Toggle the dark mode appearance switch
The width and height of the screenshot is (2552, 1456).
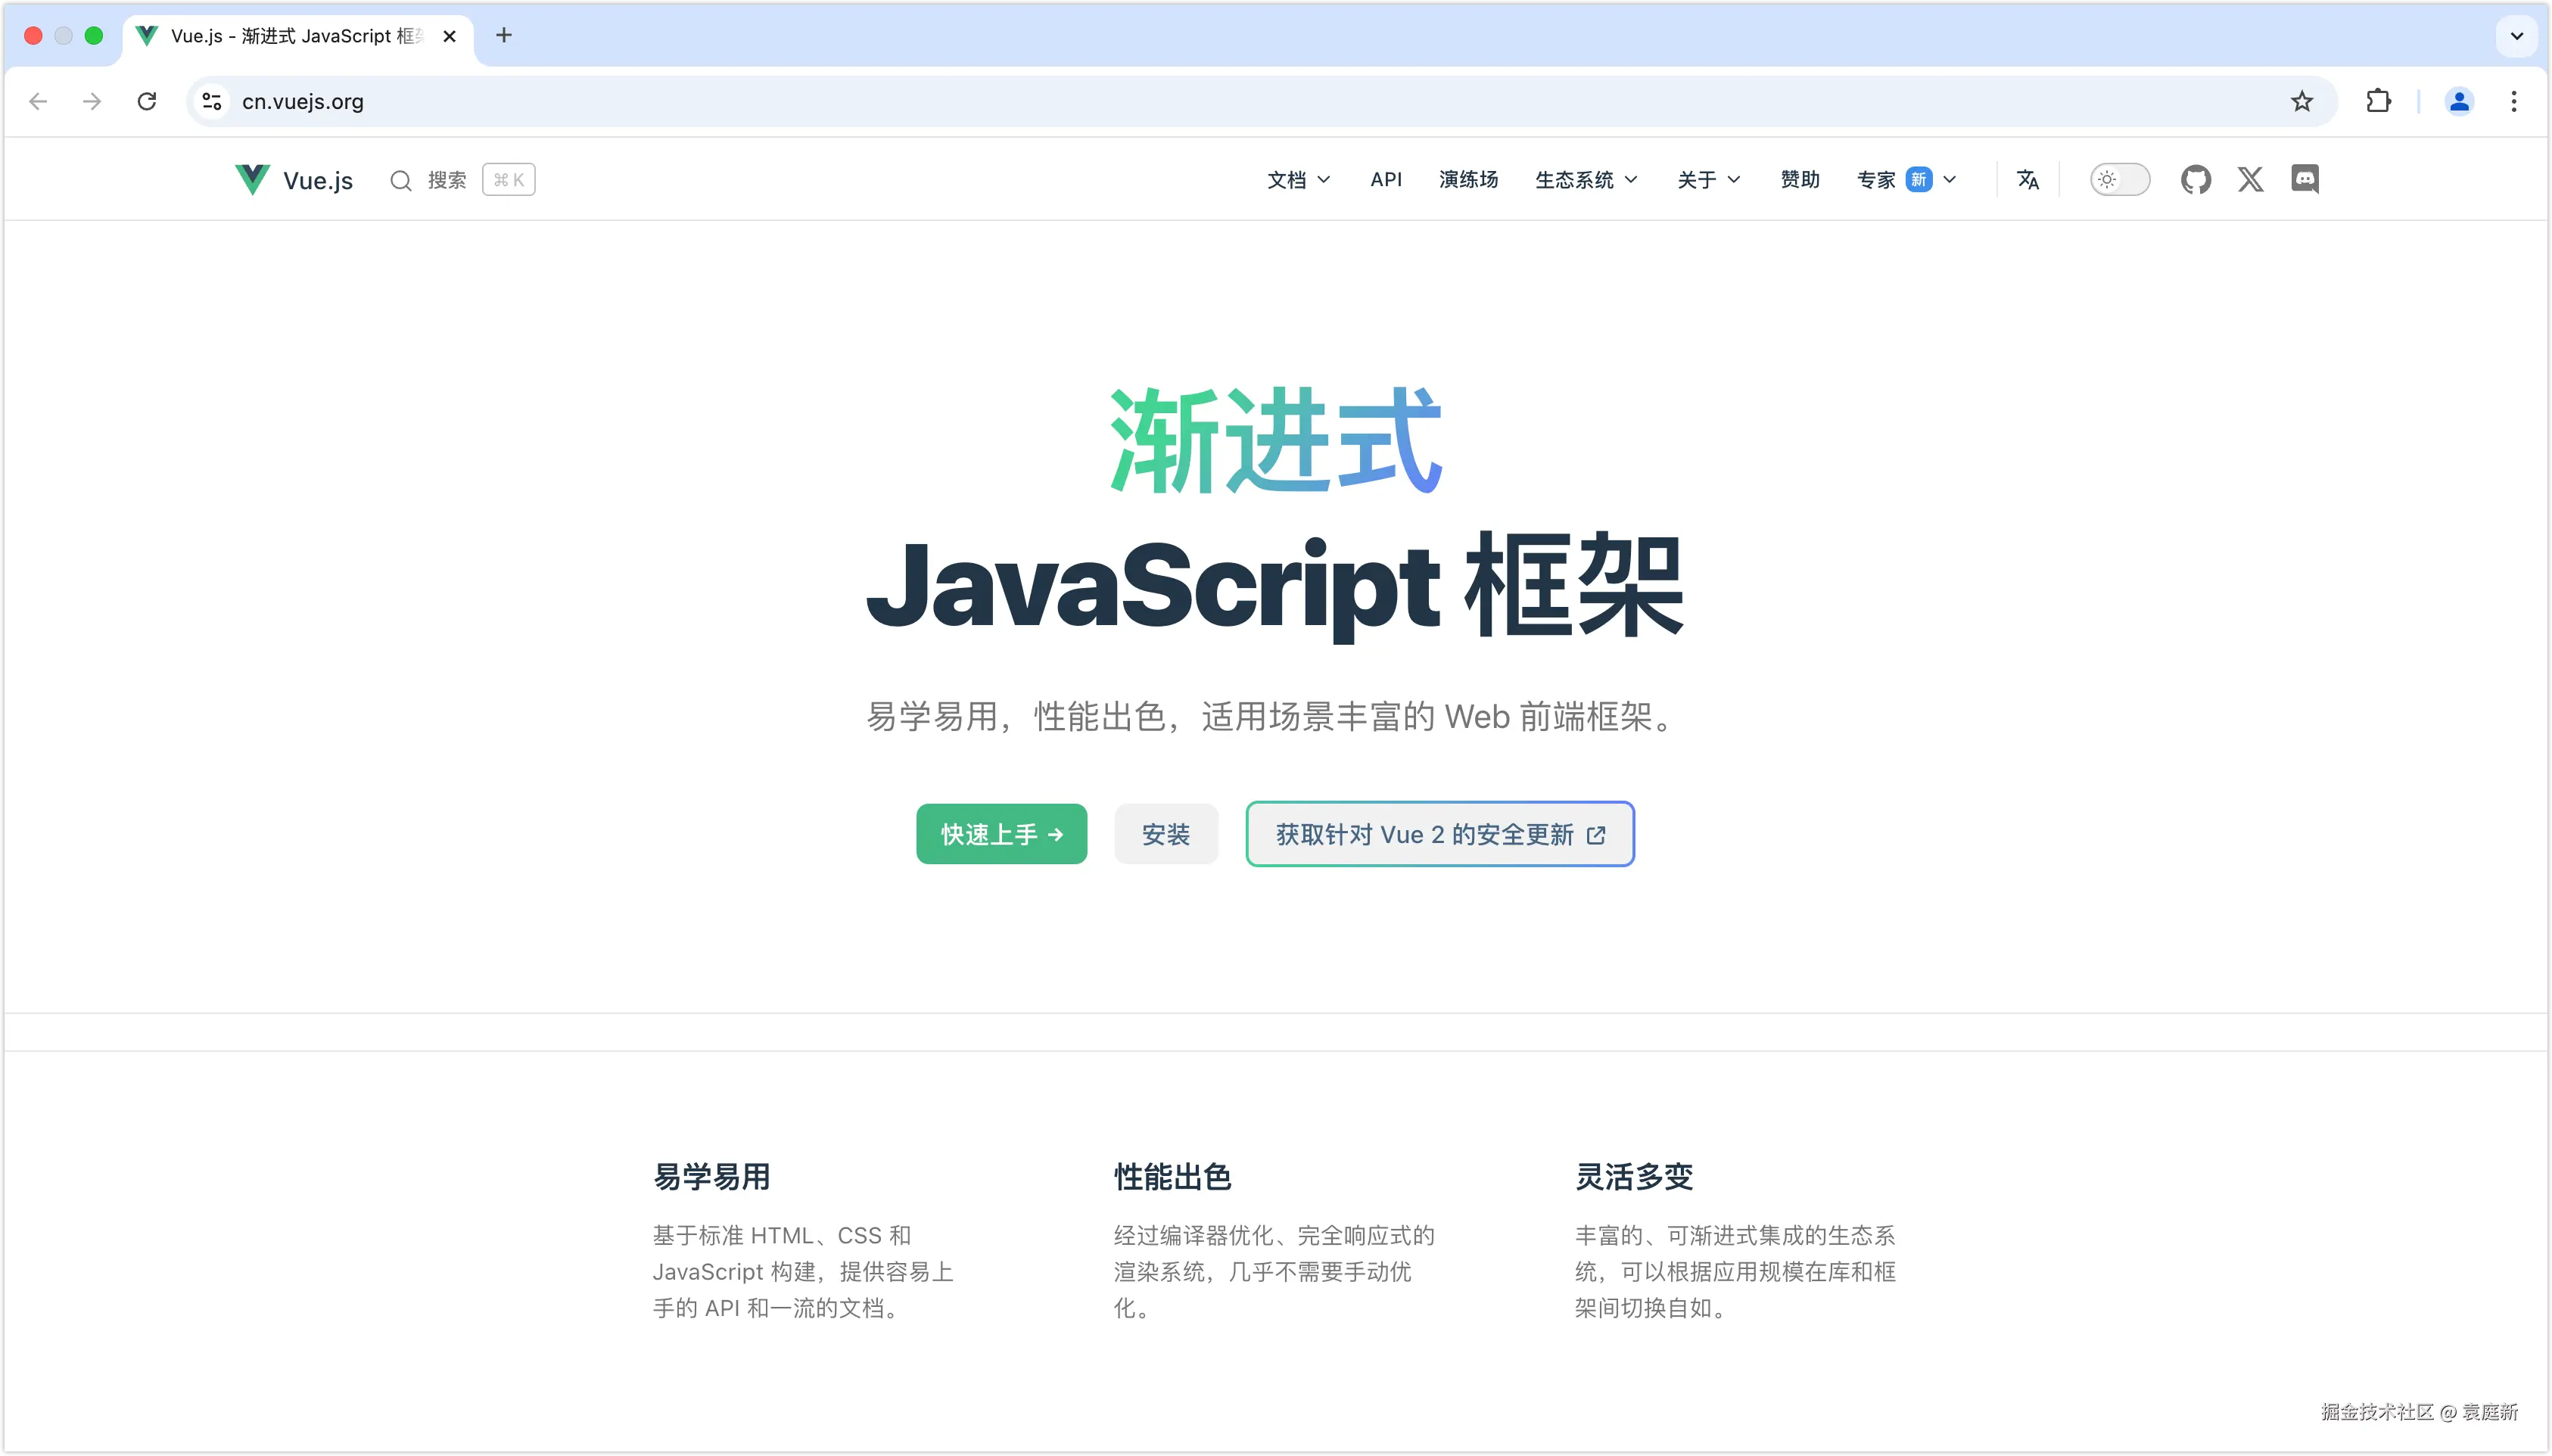2119,180
